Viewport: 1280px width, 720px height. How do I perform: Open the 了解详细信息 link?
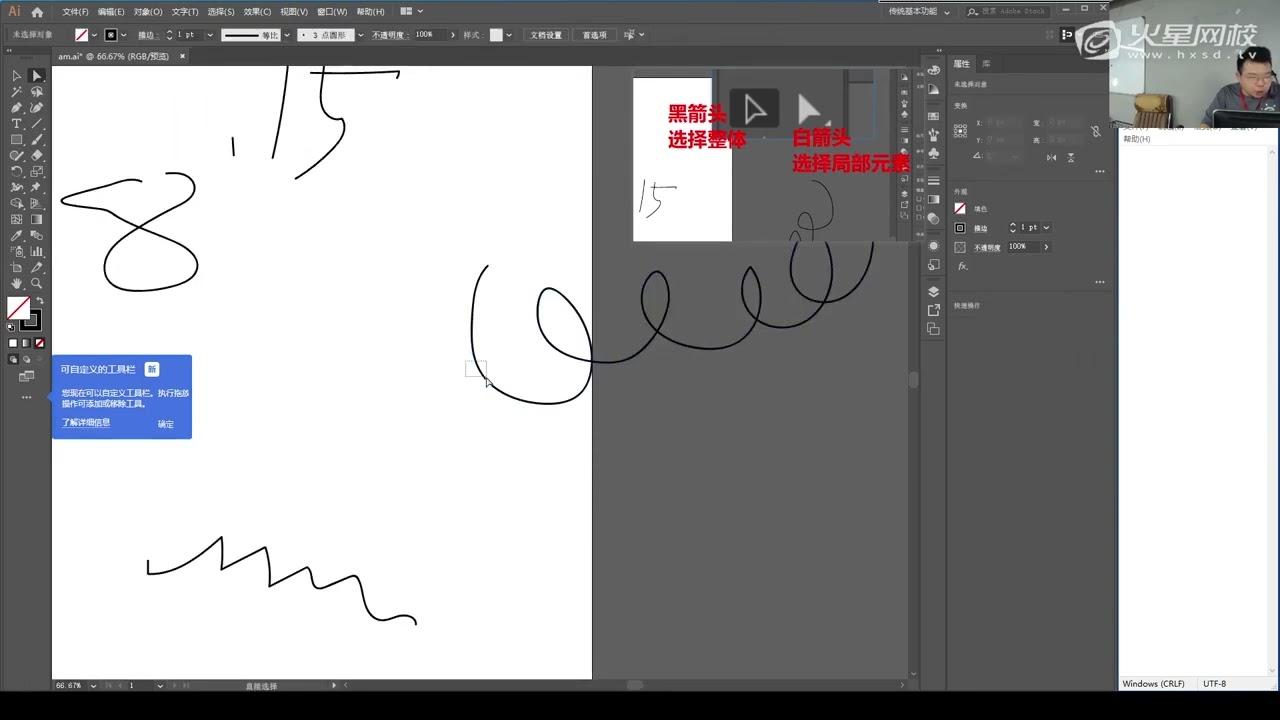[86, 423]
